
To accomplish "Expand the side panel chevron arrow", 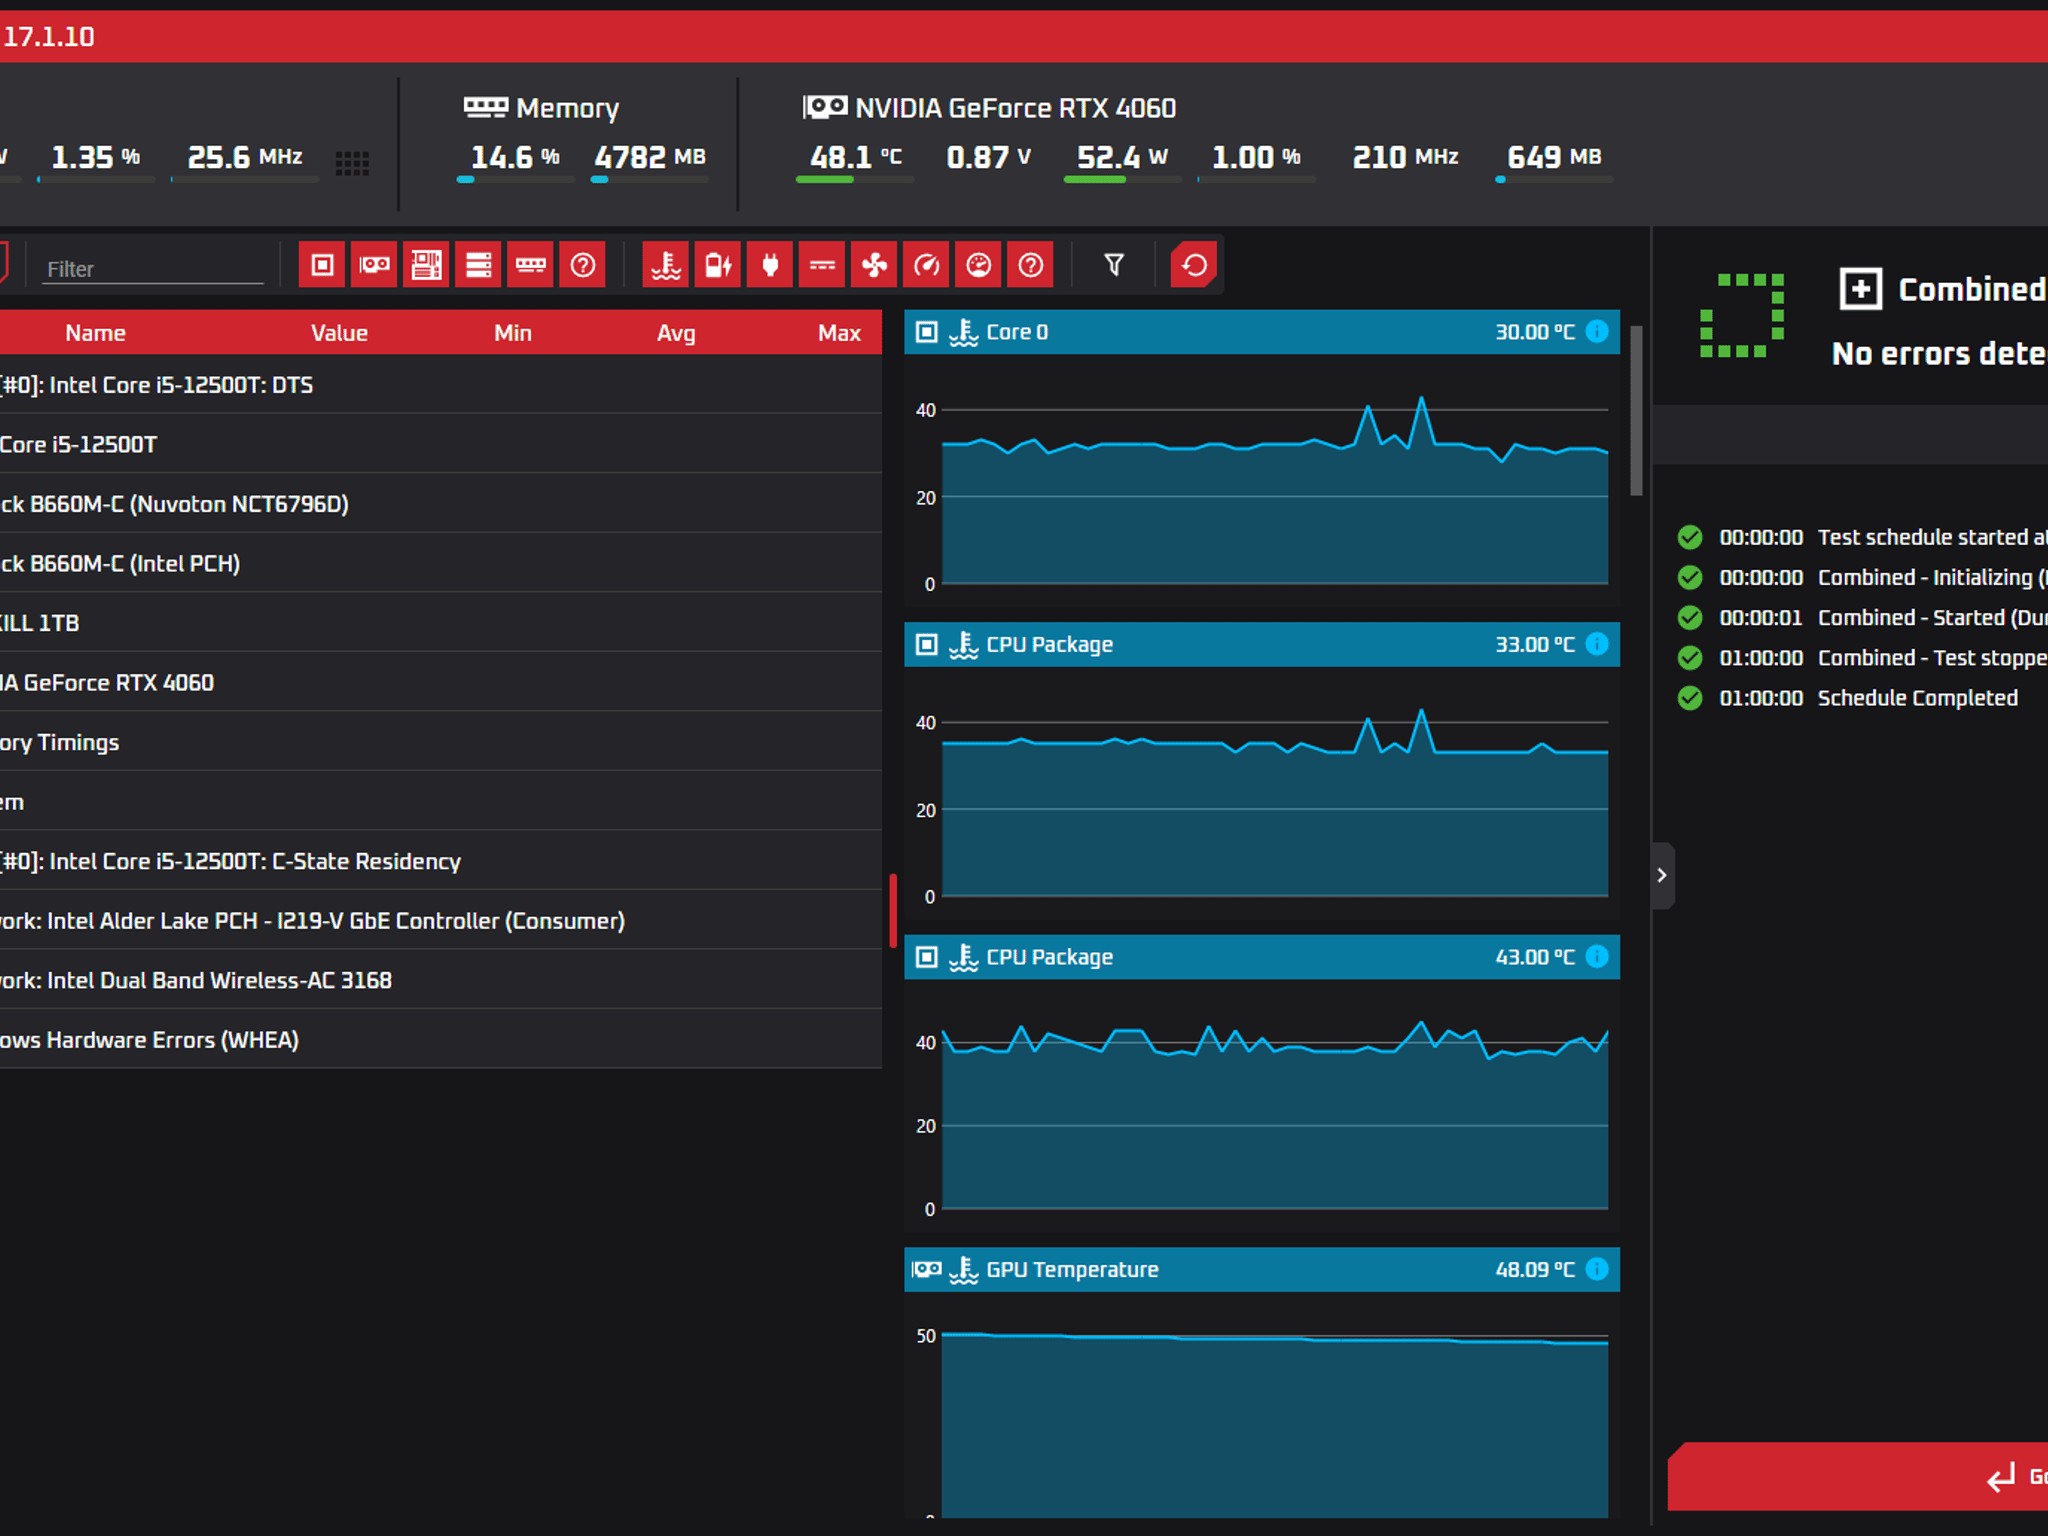I will [x=1662, y=876].
